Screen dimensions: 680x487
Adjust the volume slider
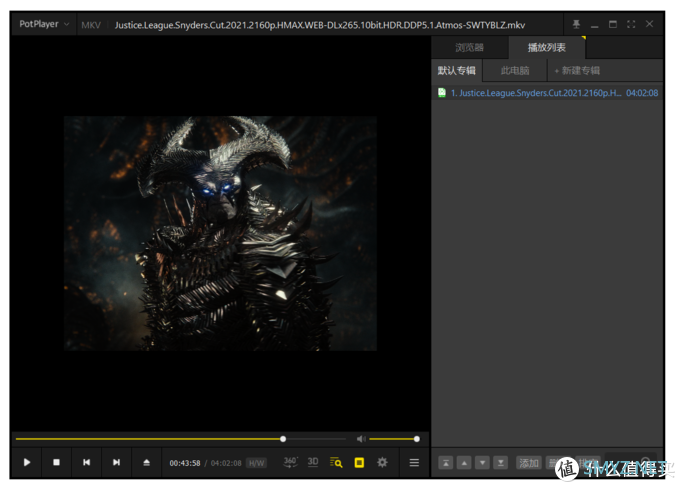(x=393, y=439)
